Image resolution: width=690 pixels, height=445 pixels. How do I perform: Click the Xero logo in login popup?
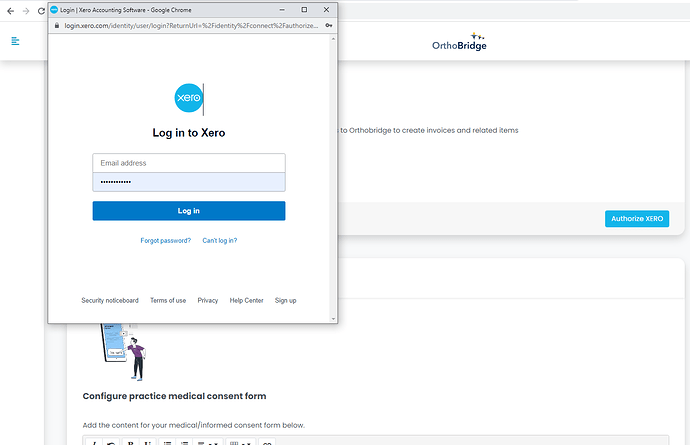point(189,98)
